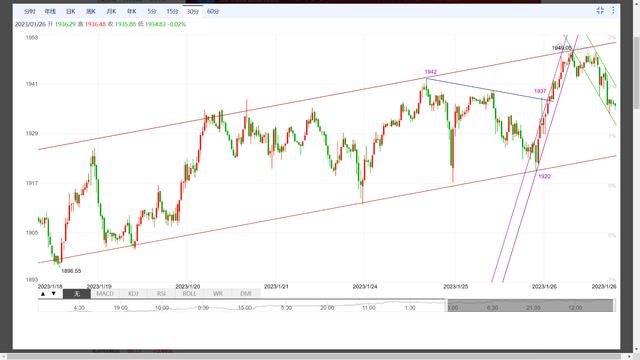Click the down triangle indicator arrow
The width and height of the screenshot is (640, 360).
point(53,293)
